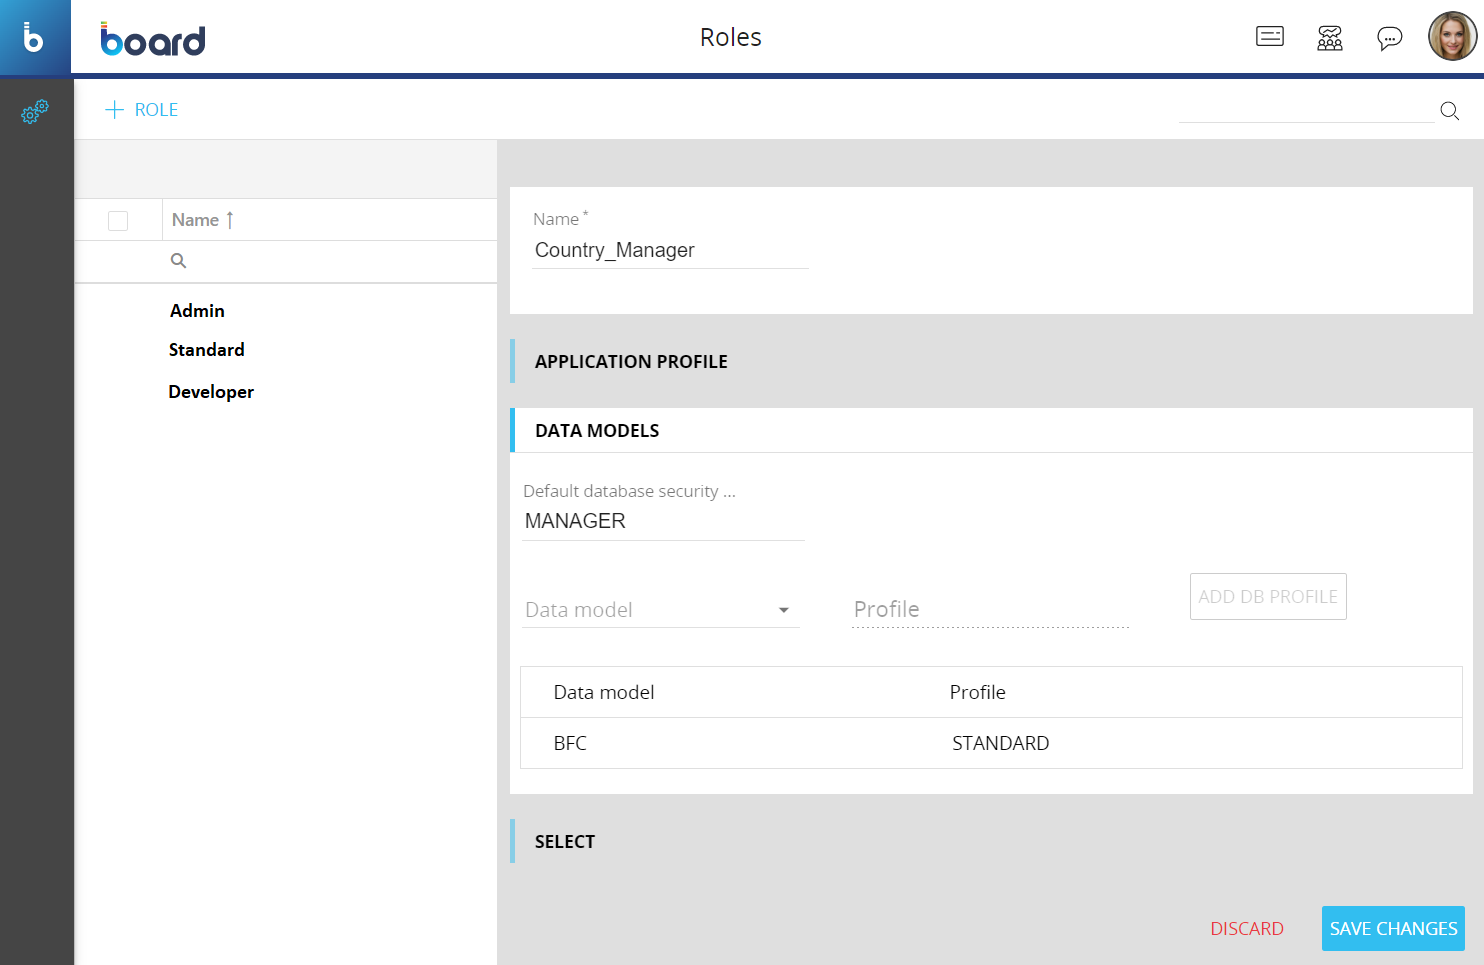Click DISCARD to cancel edits
This screenshot has height=965, width=1484.
1246,929
